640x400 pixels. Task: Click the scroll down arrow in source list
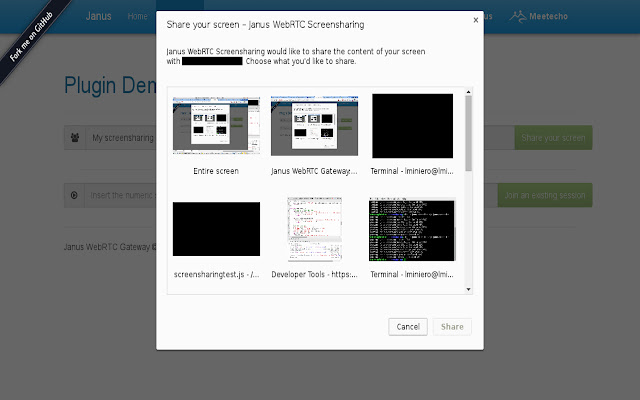469,289
